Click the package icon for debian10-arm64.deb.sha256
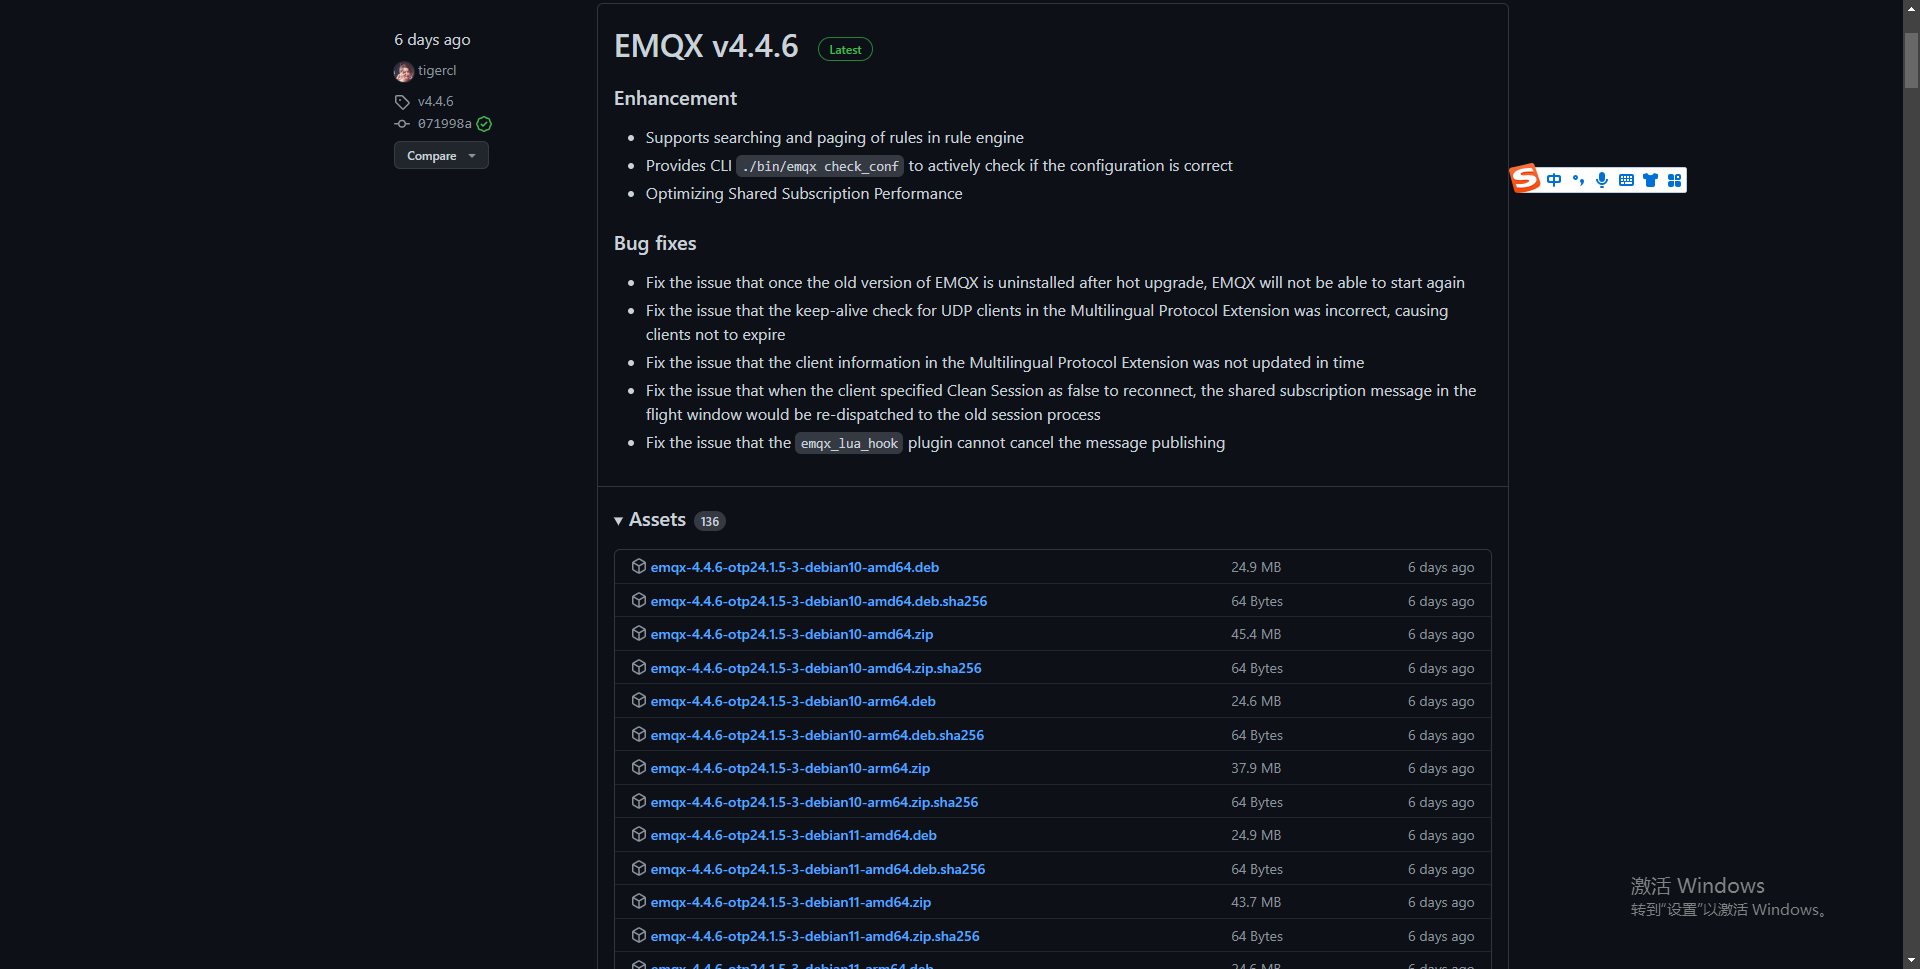 coord(639,734)
